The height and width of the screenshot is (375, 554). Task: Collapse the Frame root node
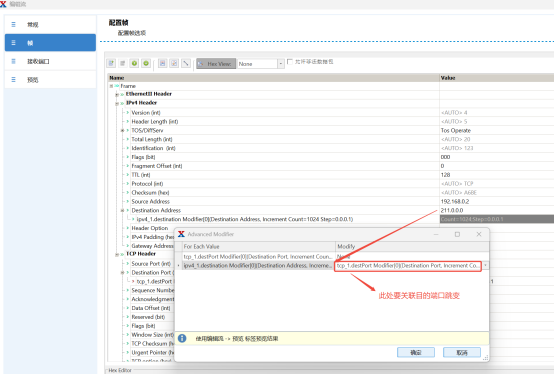click(111, 86)
